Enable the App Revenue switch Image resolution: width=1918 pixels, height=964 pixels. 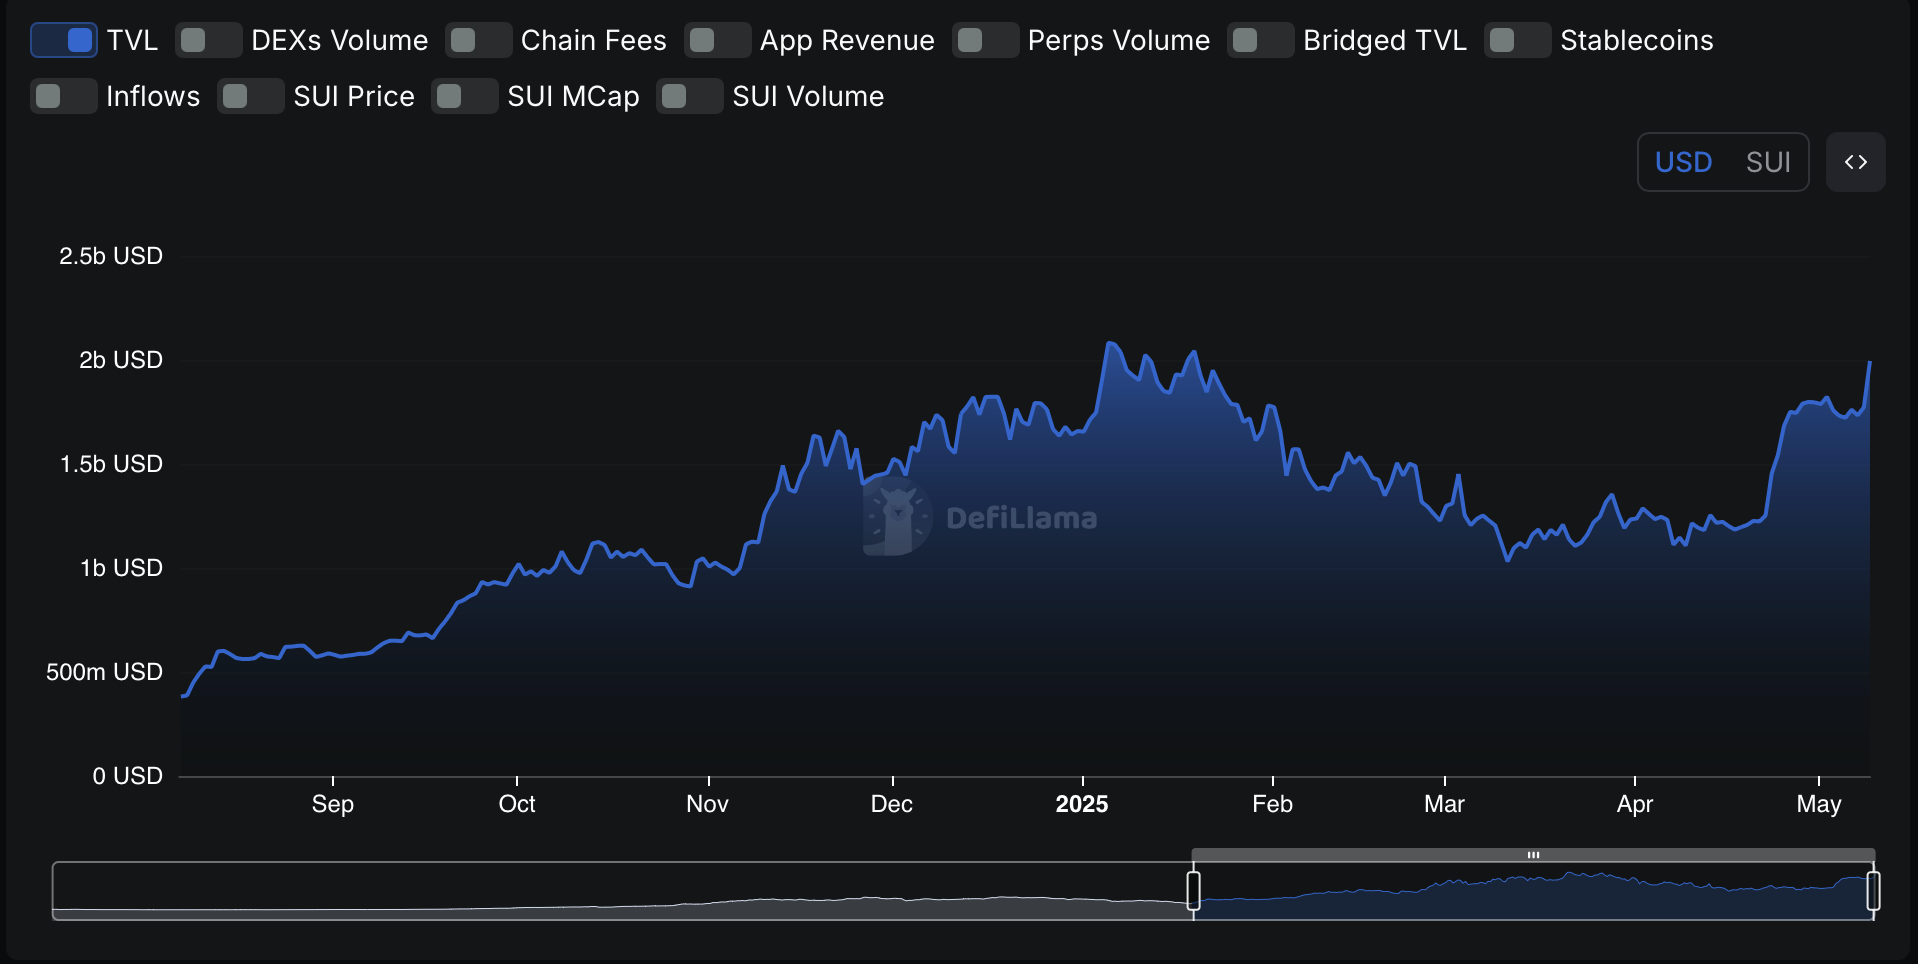tap(718, 40)
